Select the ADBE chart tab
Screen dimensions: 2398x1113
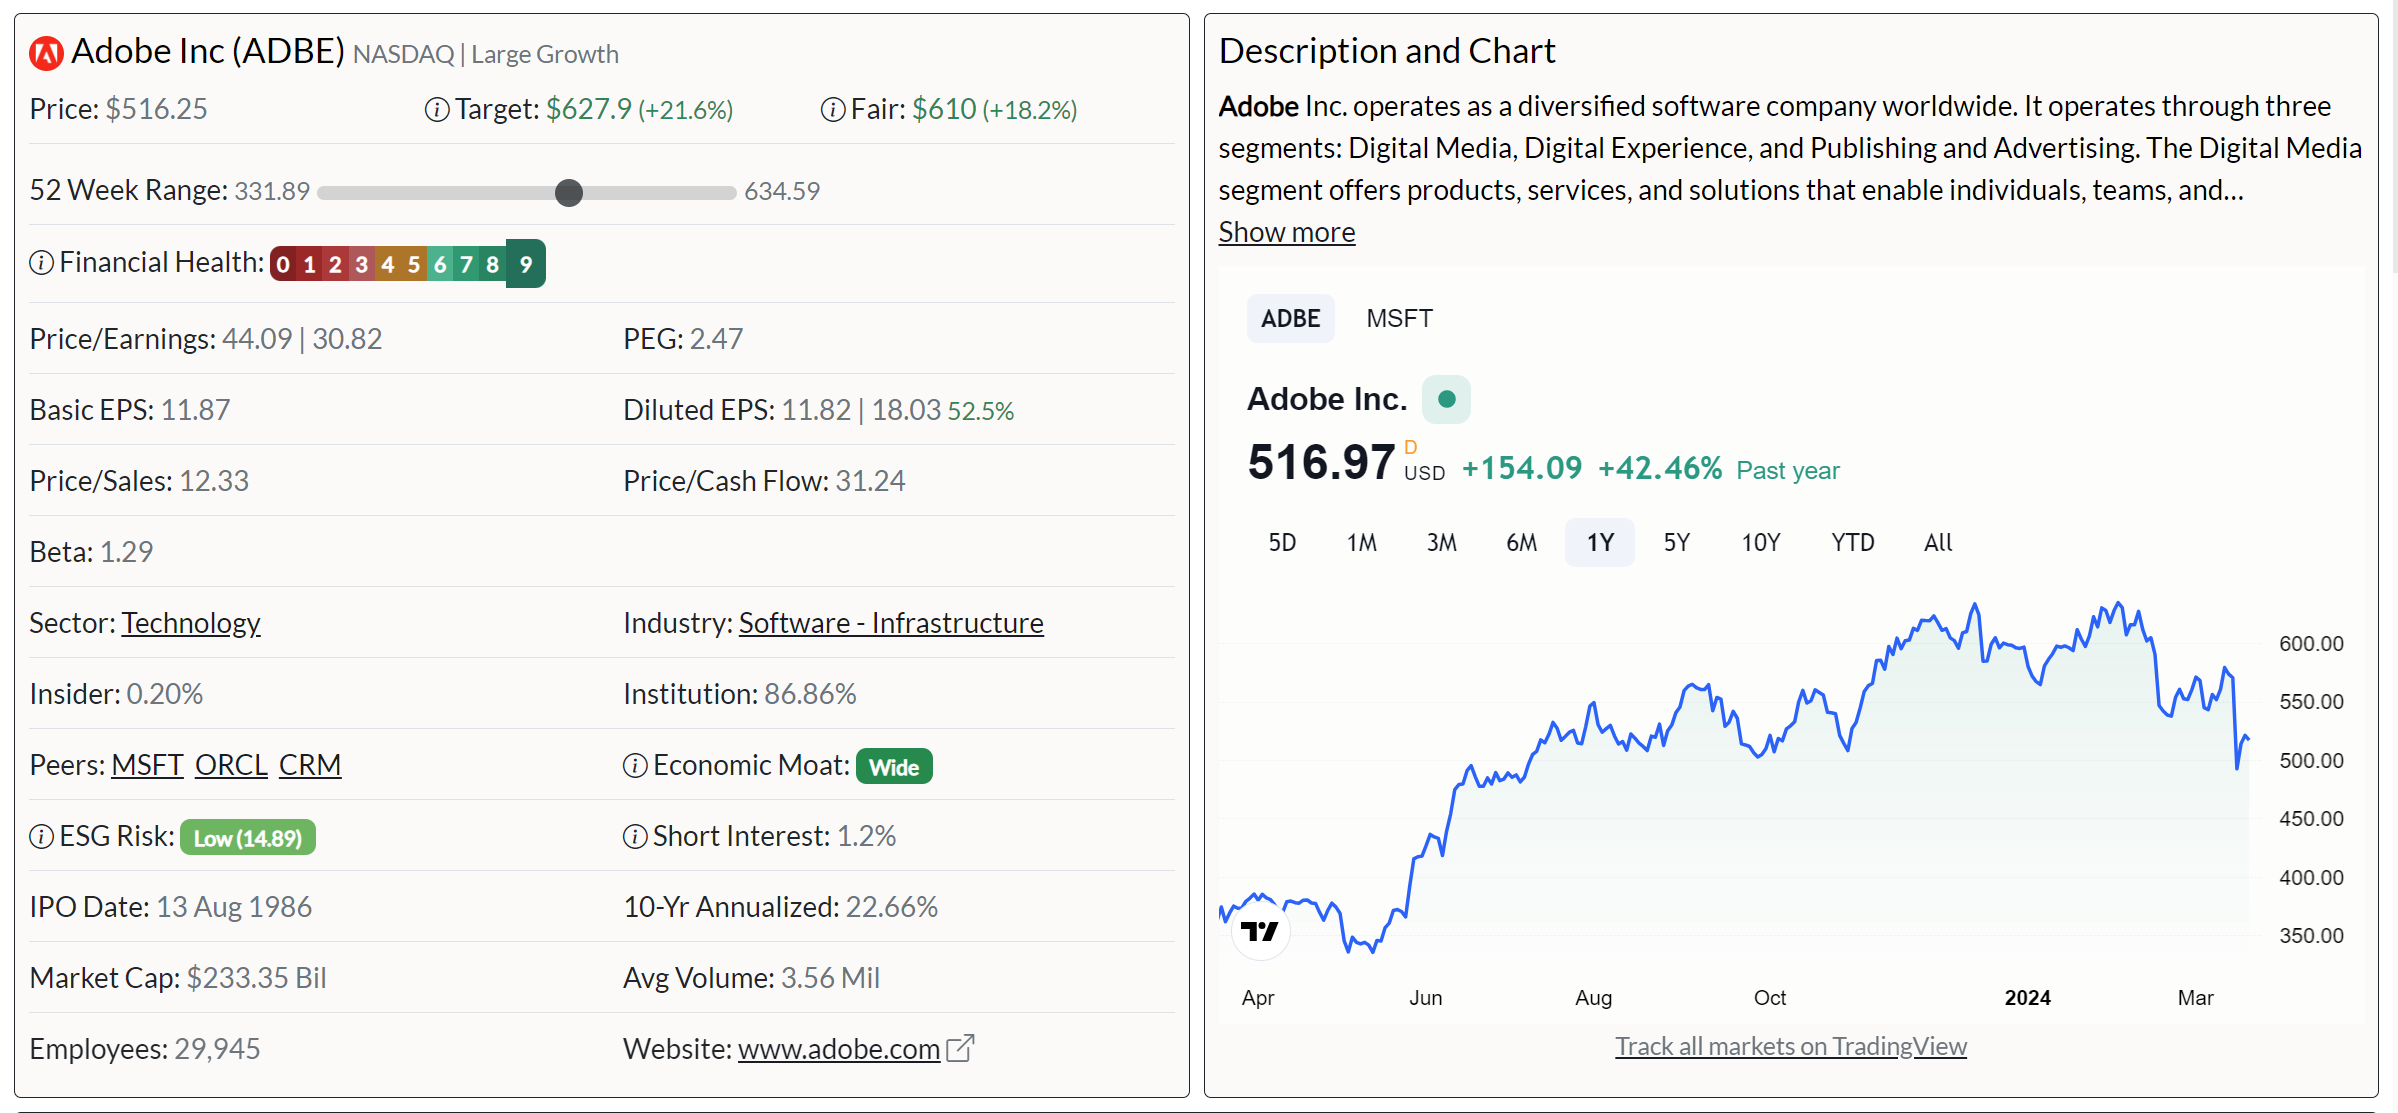tap(1290, 319)
